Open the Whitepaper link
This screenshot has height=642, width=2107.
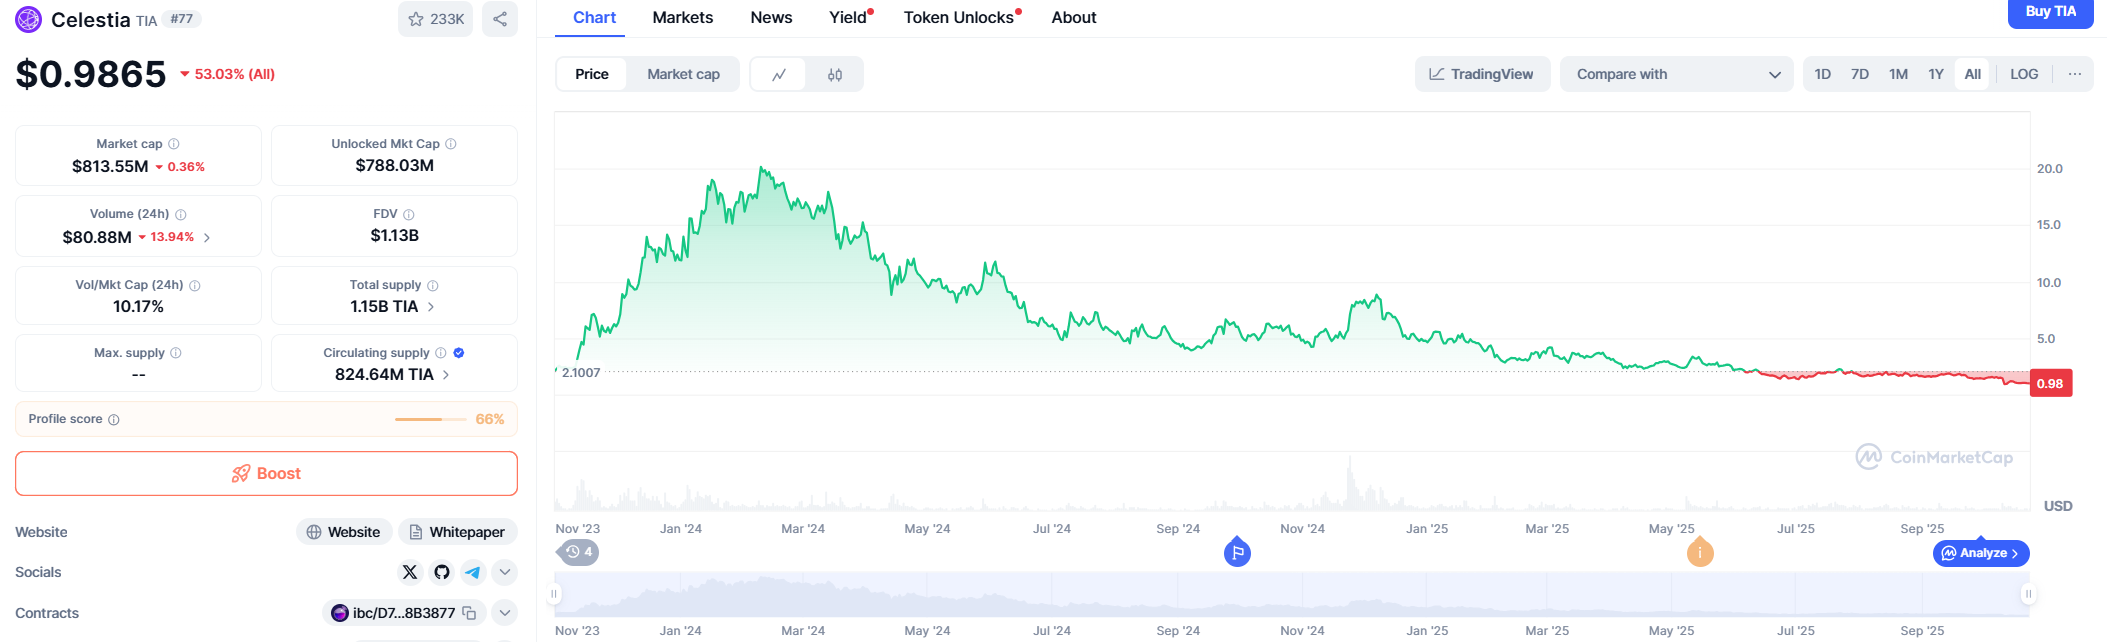pyautogui.click(x=458, y=532)
